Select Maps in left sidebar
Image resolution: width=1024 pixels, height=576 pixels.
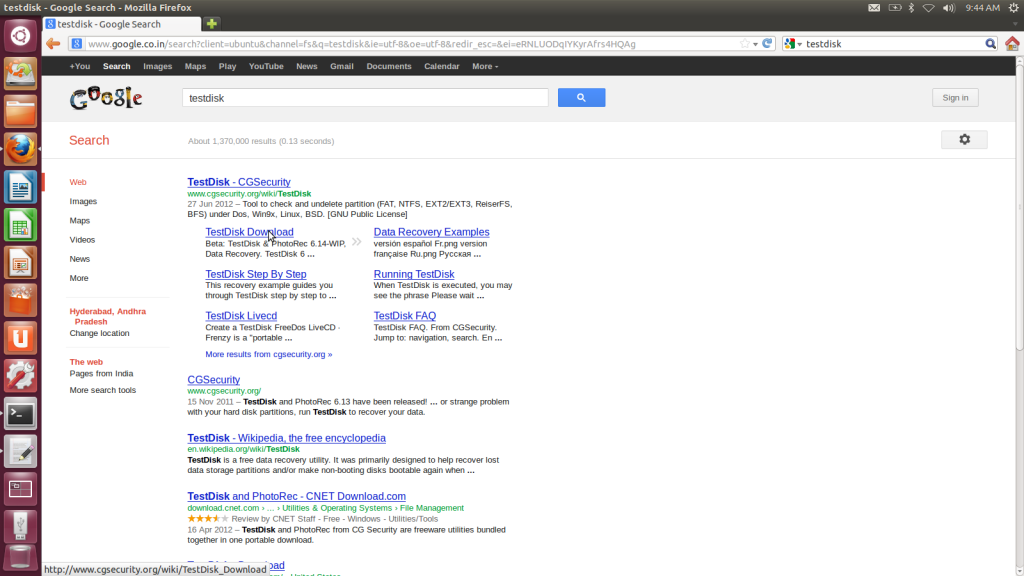click(x=80, y=221)
